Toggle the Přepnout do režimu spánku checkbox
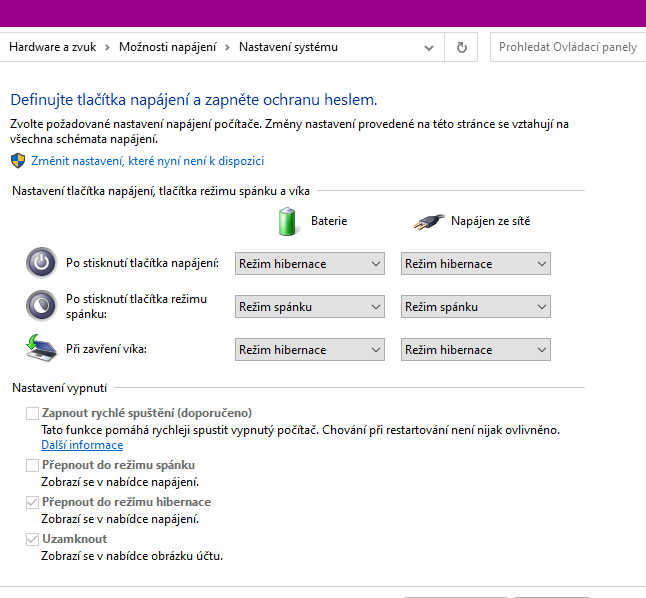The height and width of the screenshot is (598, 646). coord(32,465)
